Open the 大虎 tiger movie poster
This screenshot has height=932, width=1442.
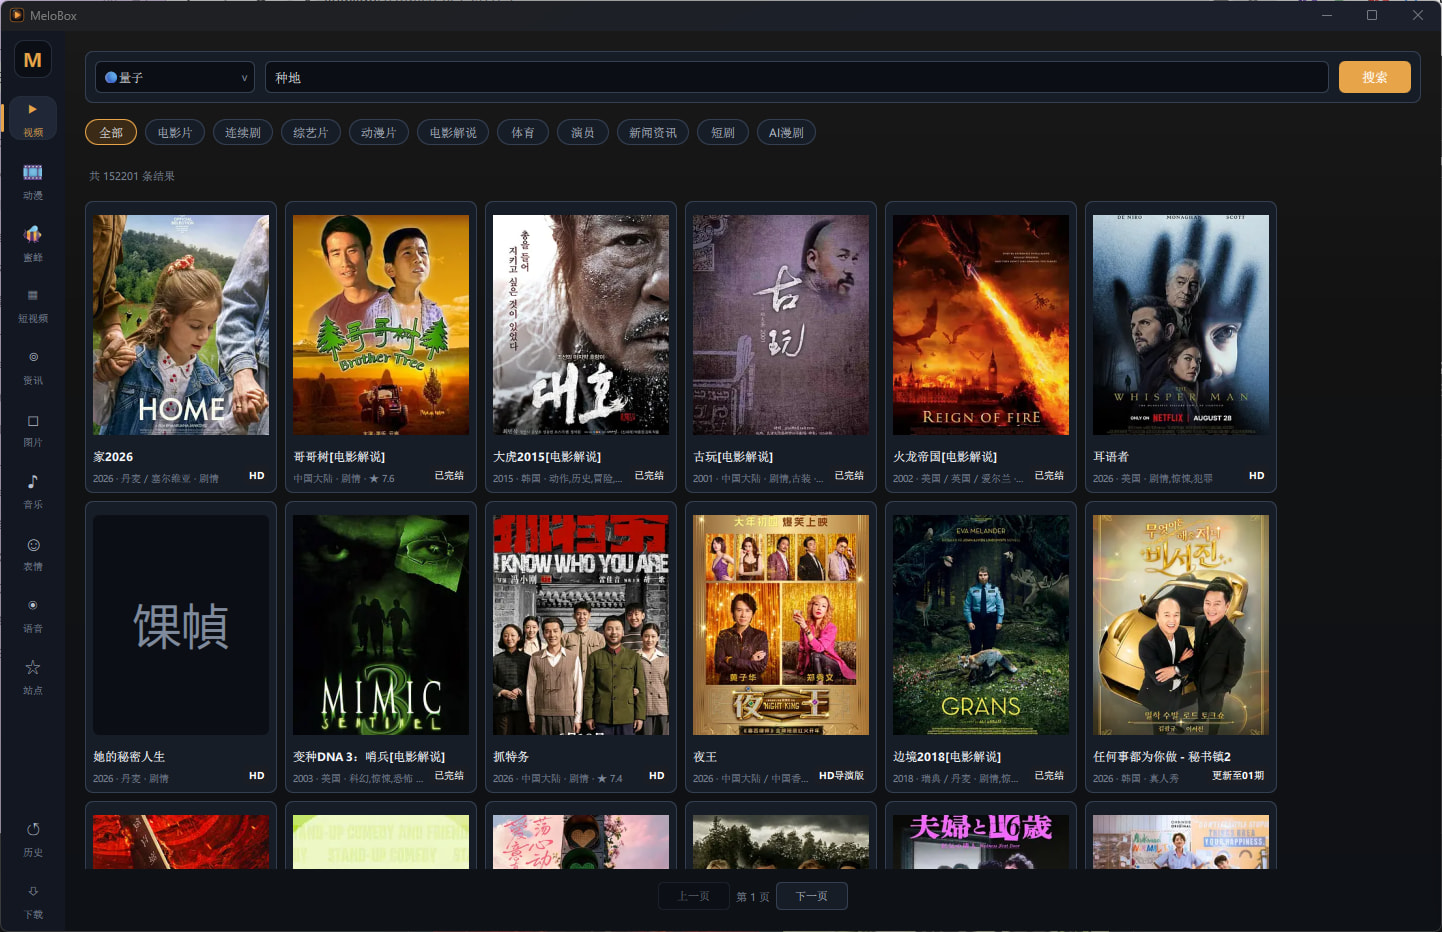pyautogui.click(x=581, y=325)
